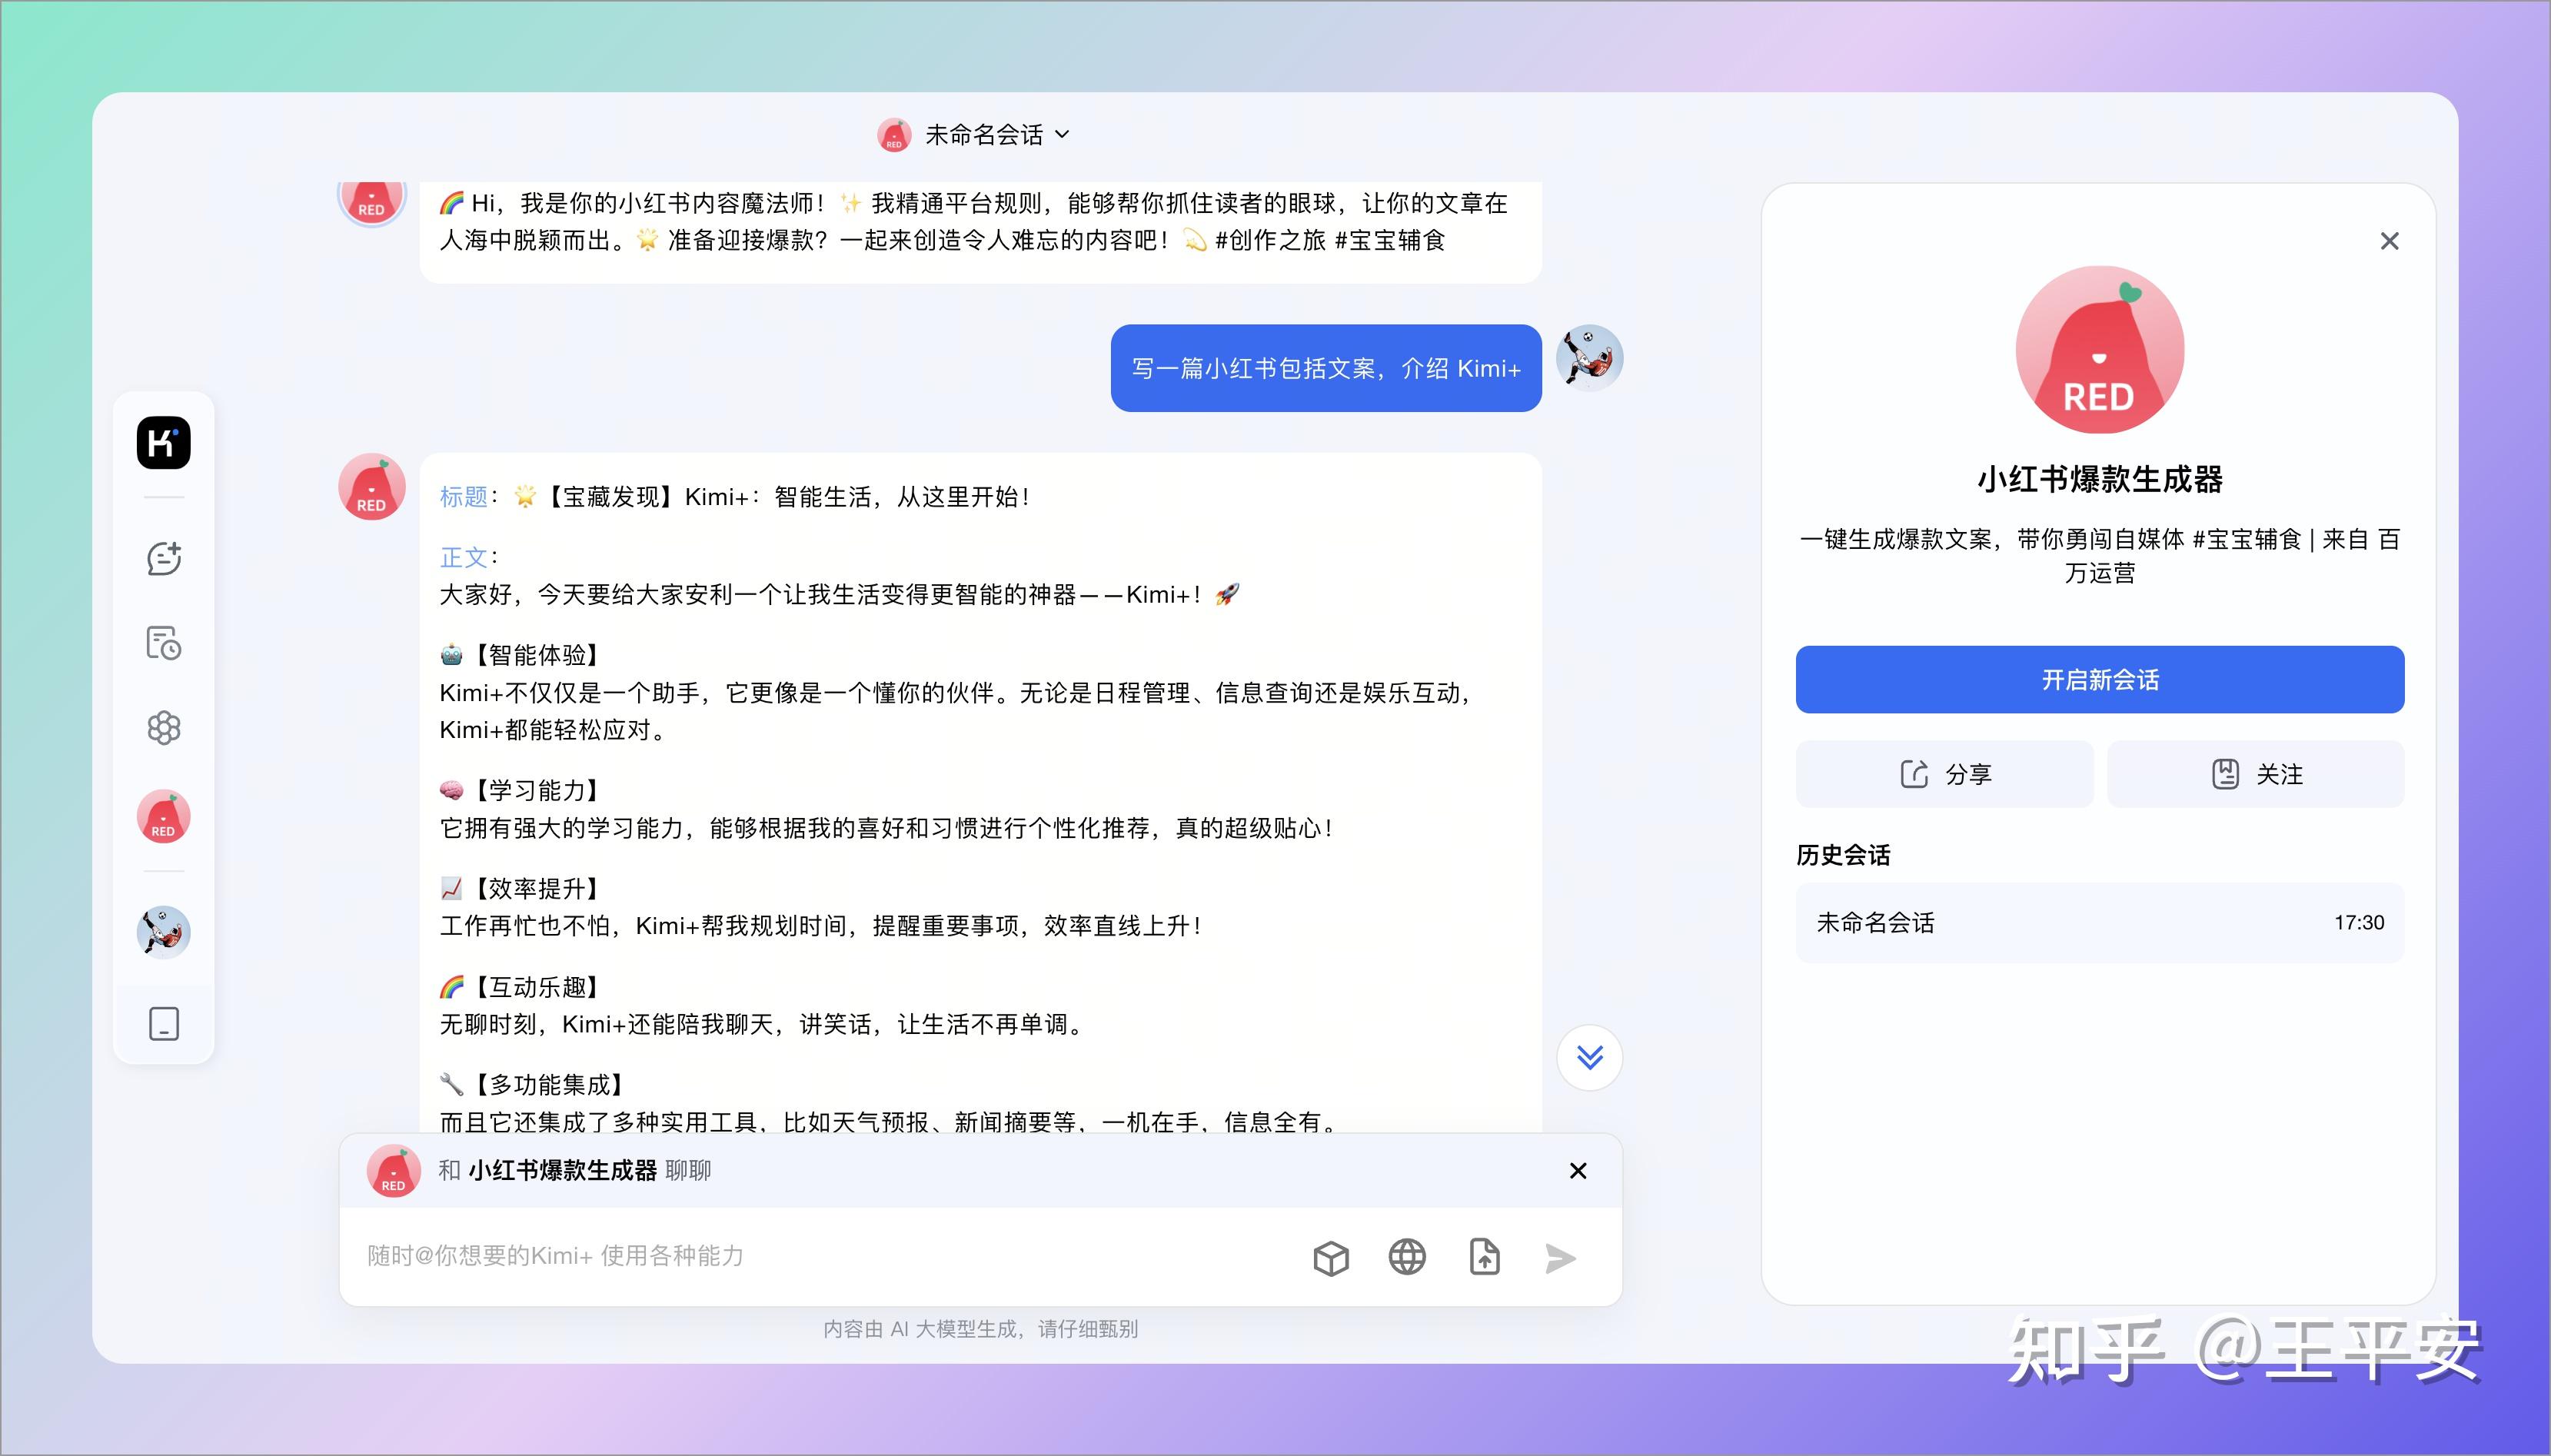Jump to bottom with the double-chevron button
2551x1456 pixels.
click(1590, 1057)
